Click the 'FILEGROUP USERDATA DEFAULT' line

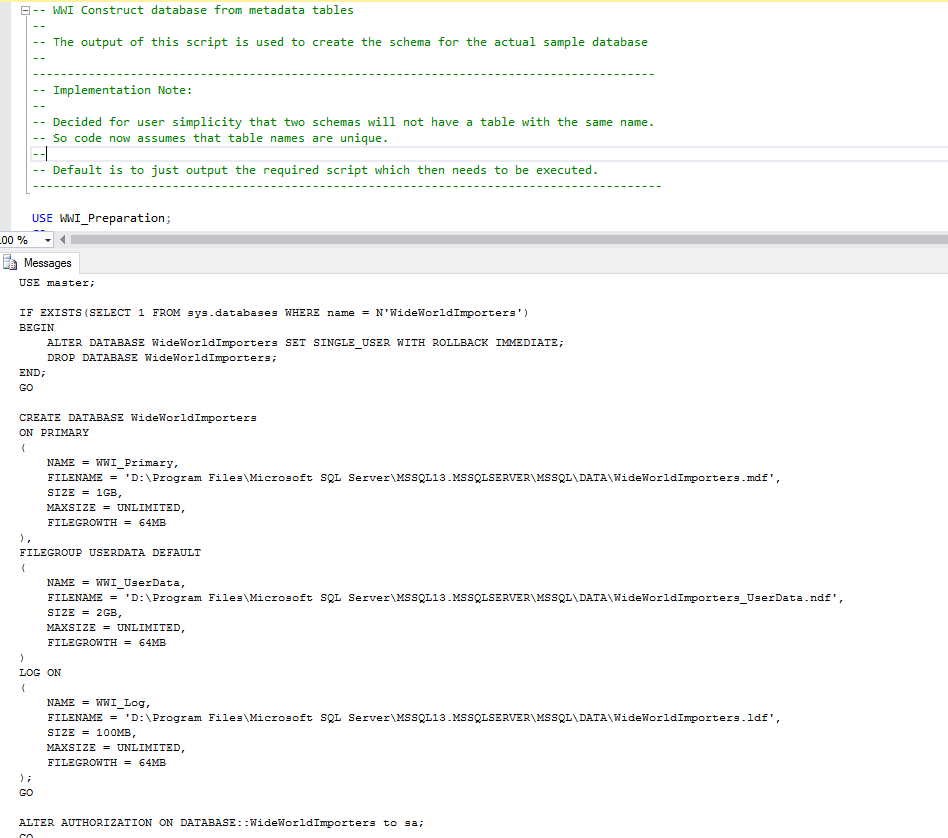pos(110,553)
